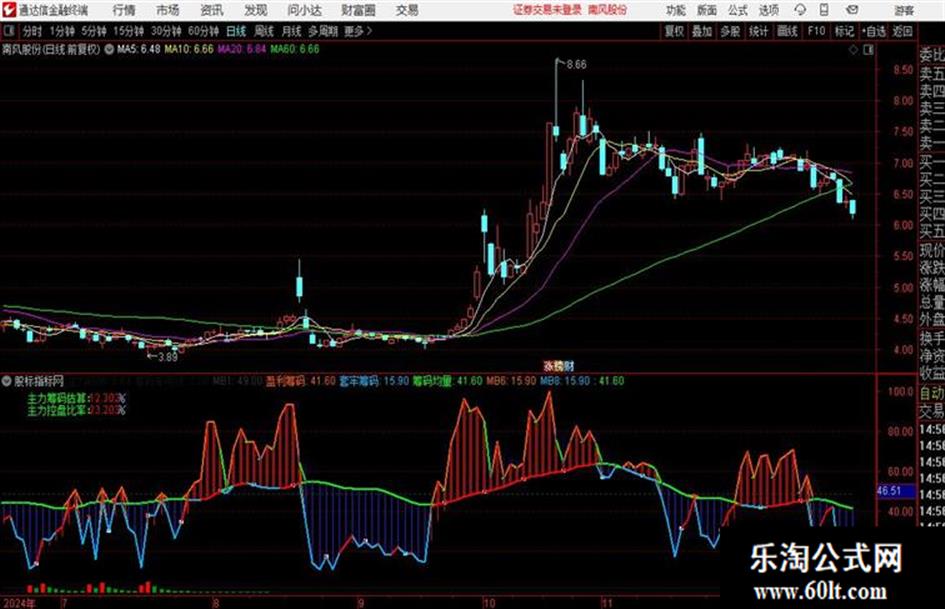The image size is (945, 609).
Task: Click the MA60: 6.66 indicator label
Action: point(295,49)
